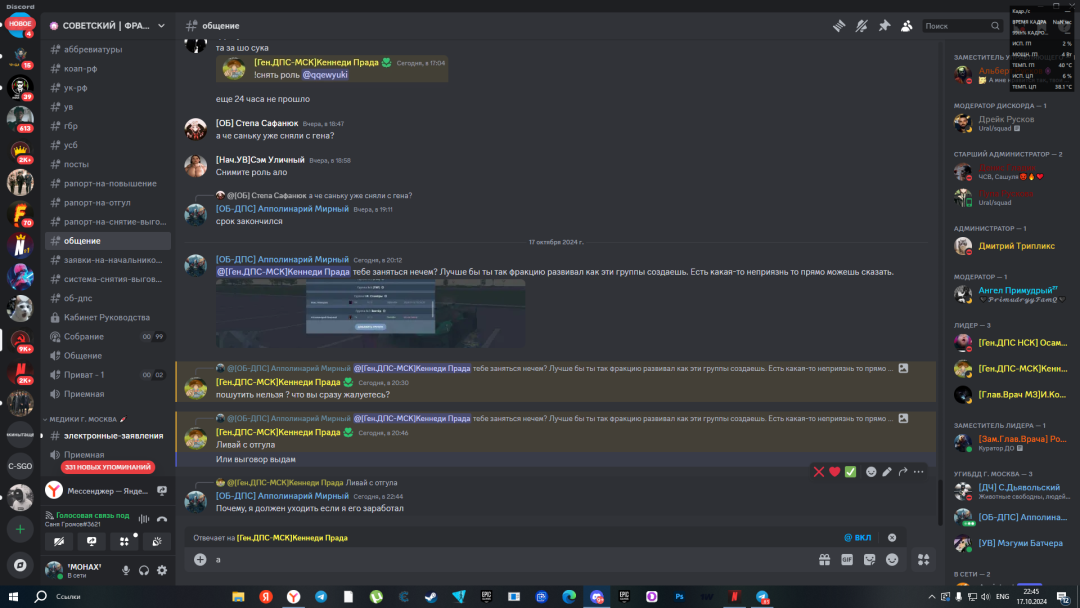The width and height of the screenshot is (1080, 608).
Task: React with the red cross emoji
Action: point(819,472)
